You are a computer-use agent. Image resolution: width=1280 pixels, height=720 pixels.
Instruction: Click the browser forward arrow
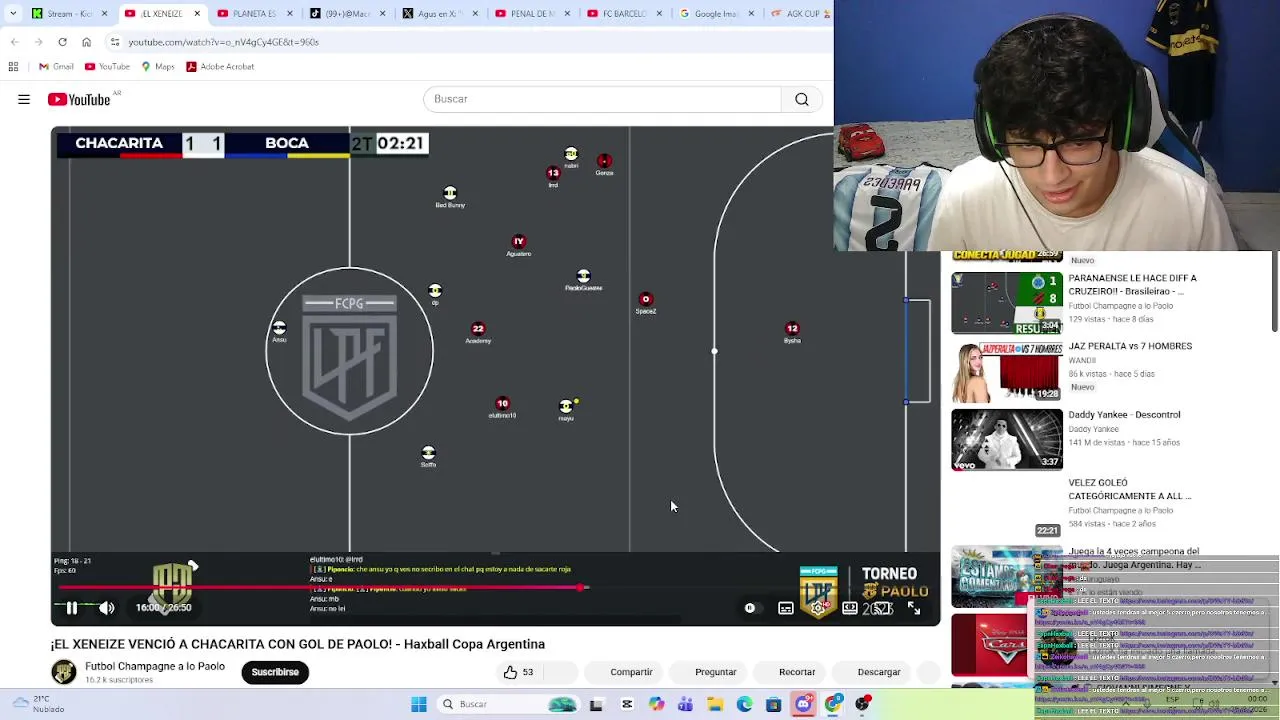39,42
